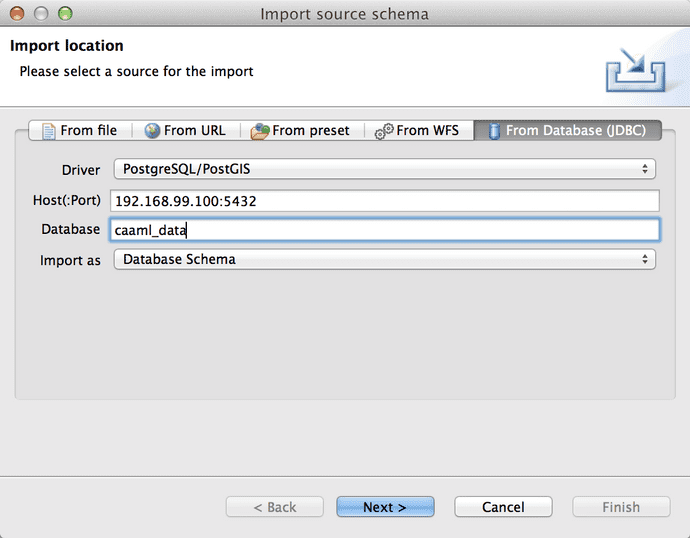Click the Finish button
Screen dimensions: 690x538
[x=620, y=507]
